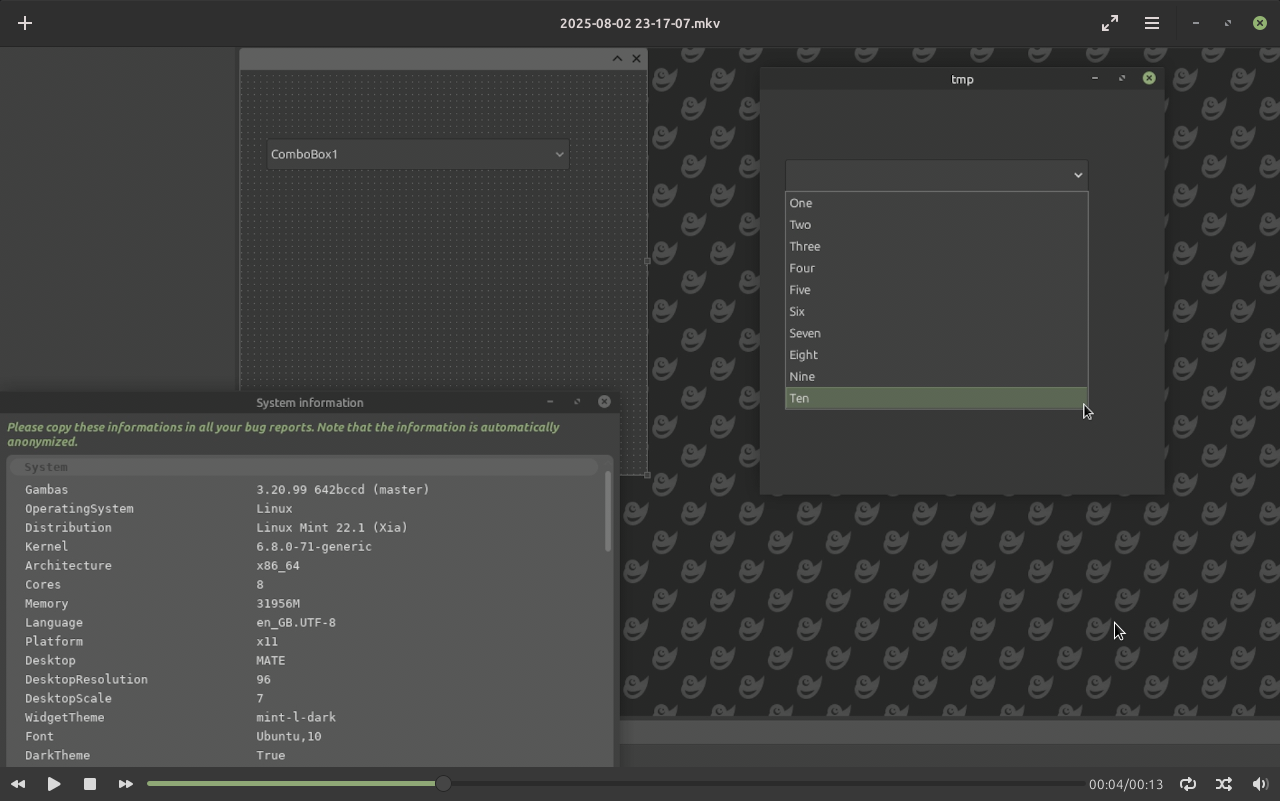
Task: Collapse the form editor panel chevron
Action: 617,59
